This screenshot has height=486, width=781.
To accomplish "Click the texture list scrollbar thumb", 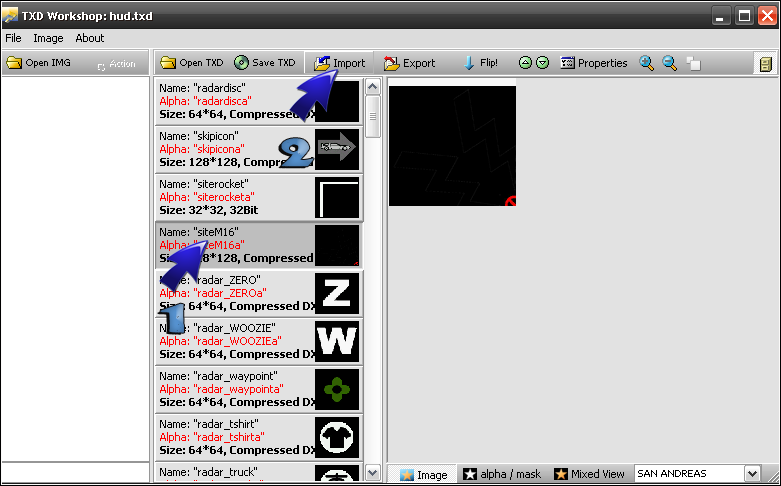I will pyautogui.click(x=373, y=117).
